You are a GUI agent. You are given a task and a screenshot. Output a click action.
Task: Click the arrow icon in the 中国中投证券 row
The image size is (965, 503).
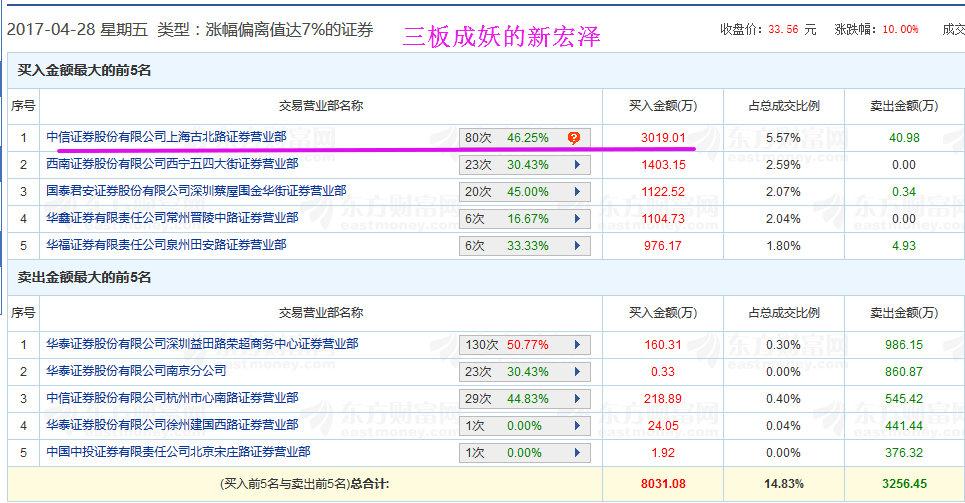click(x=577, y=453)
